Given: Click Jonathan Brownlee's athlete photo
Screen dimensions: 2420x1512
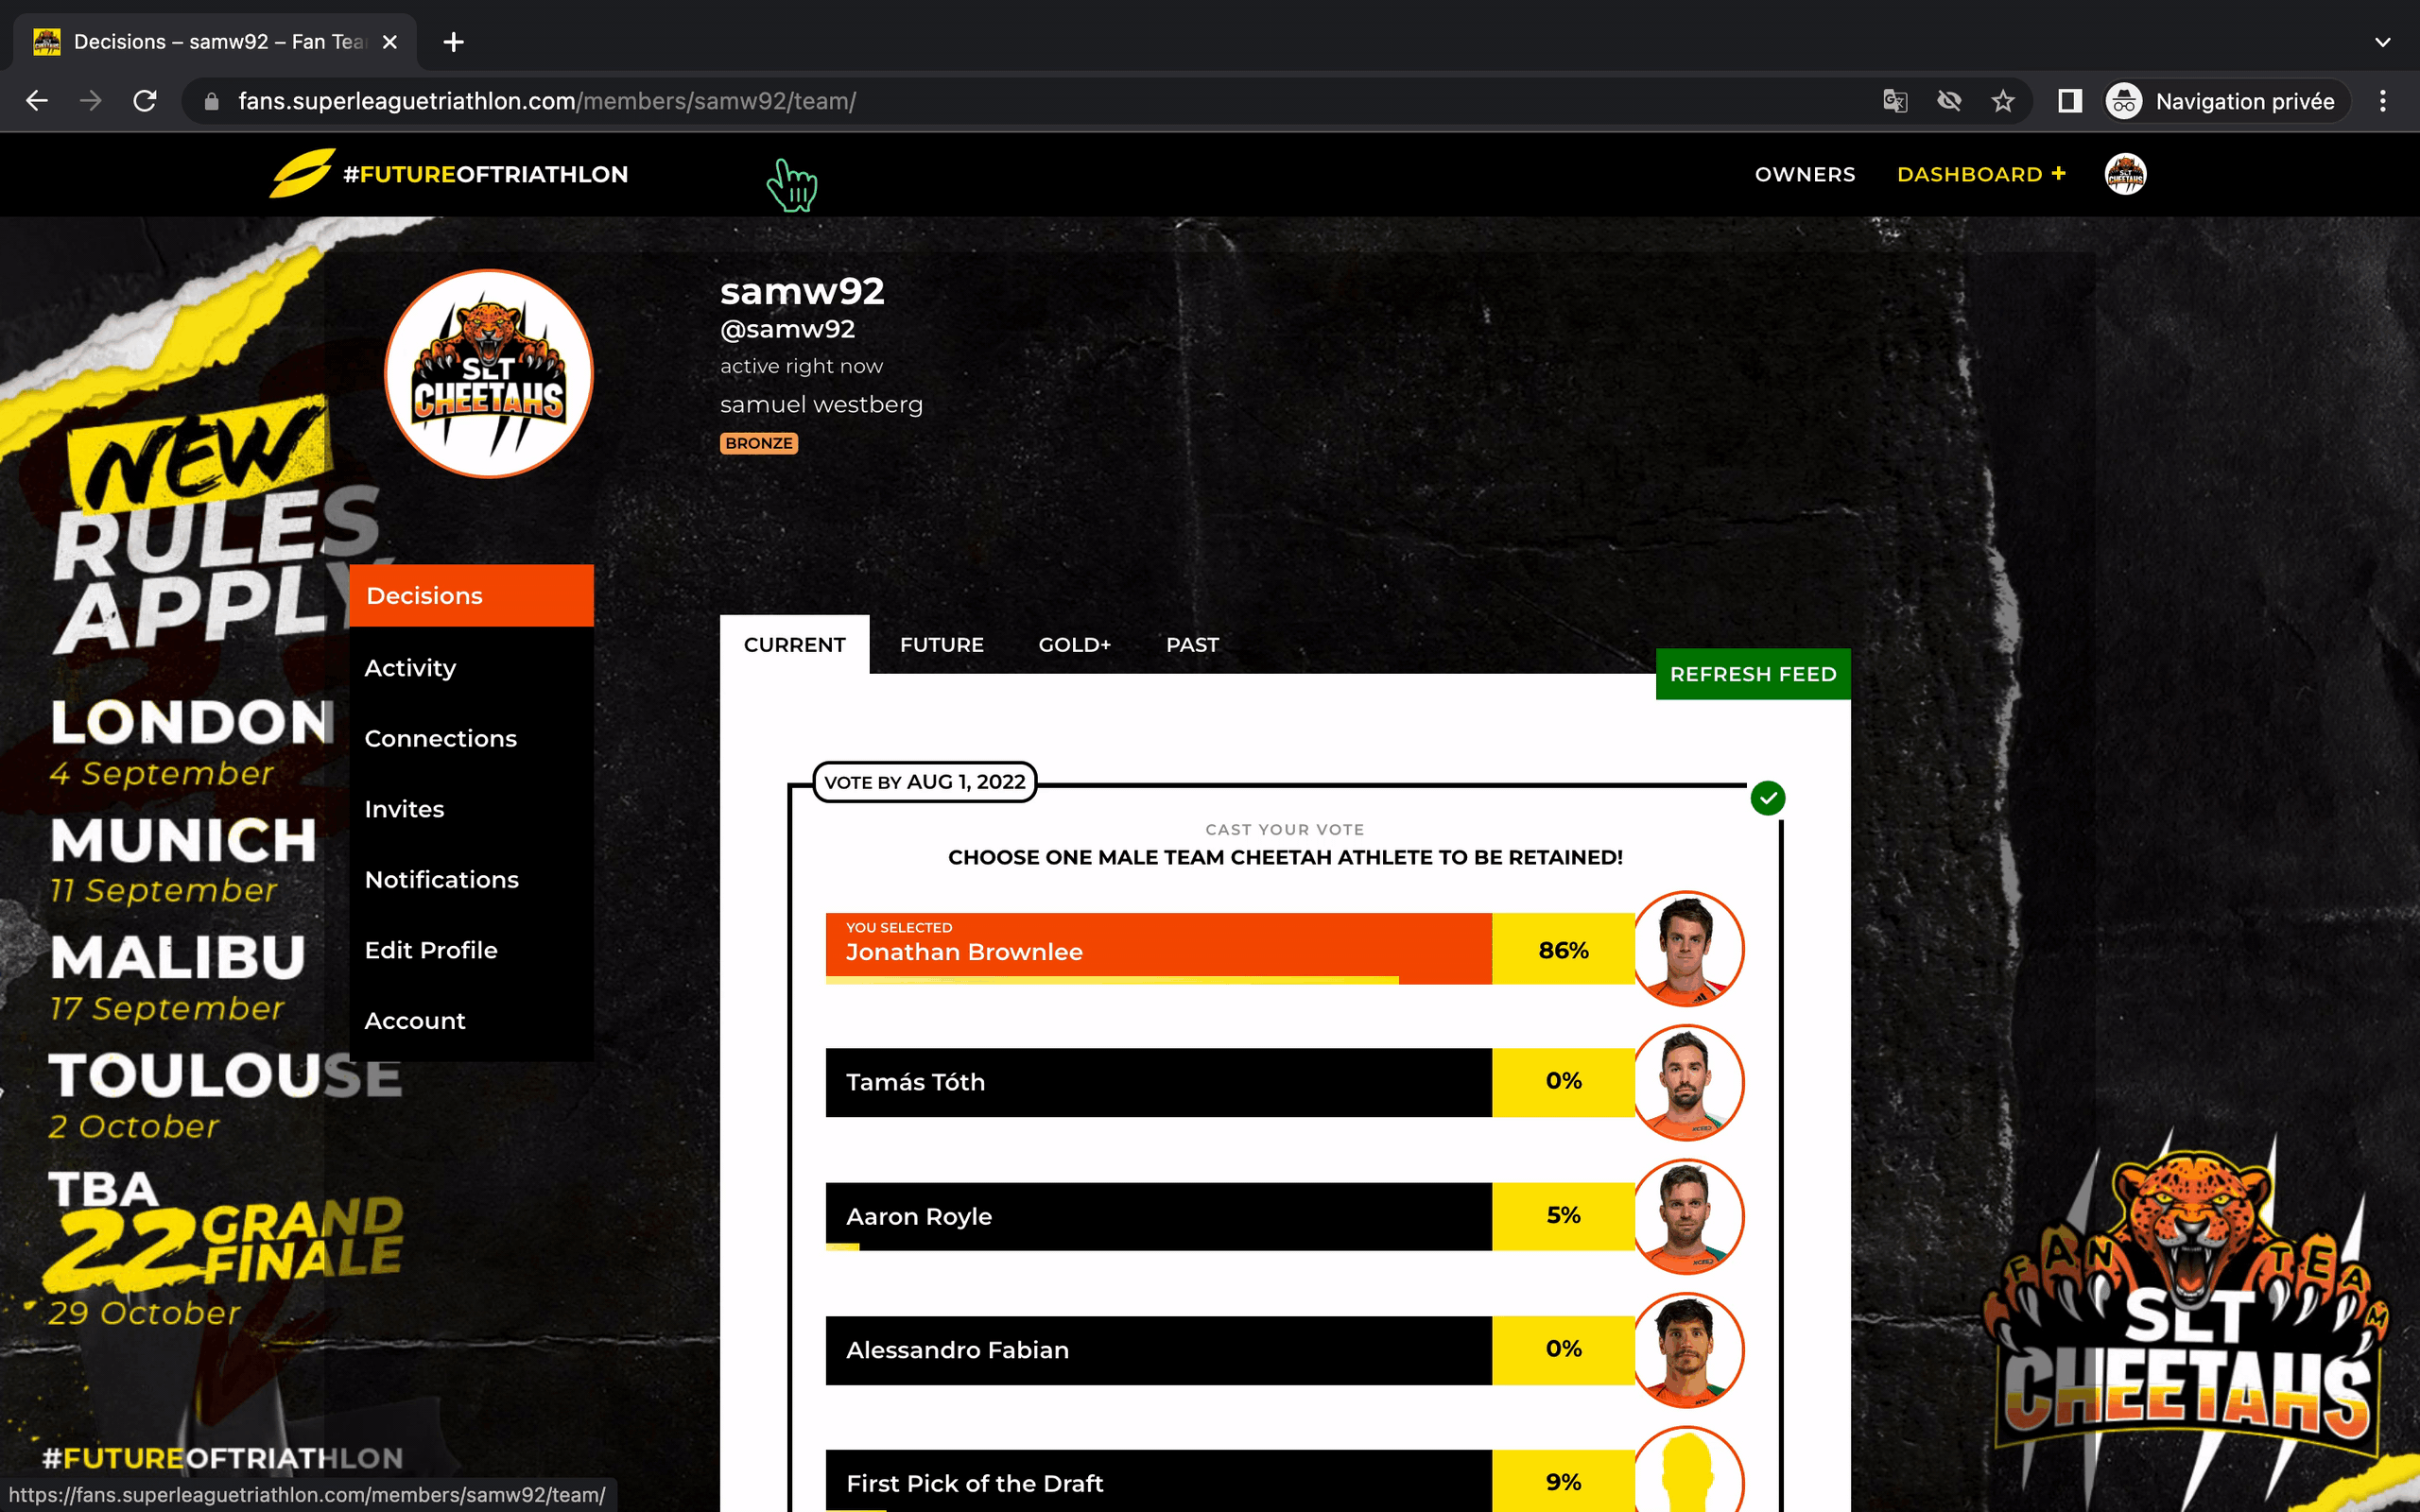Looking at the screenshot, I should tap(1688, 948).
